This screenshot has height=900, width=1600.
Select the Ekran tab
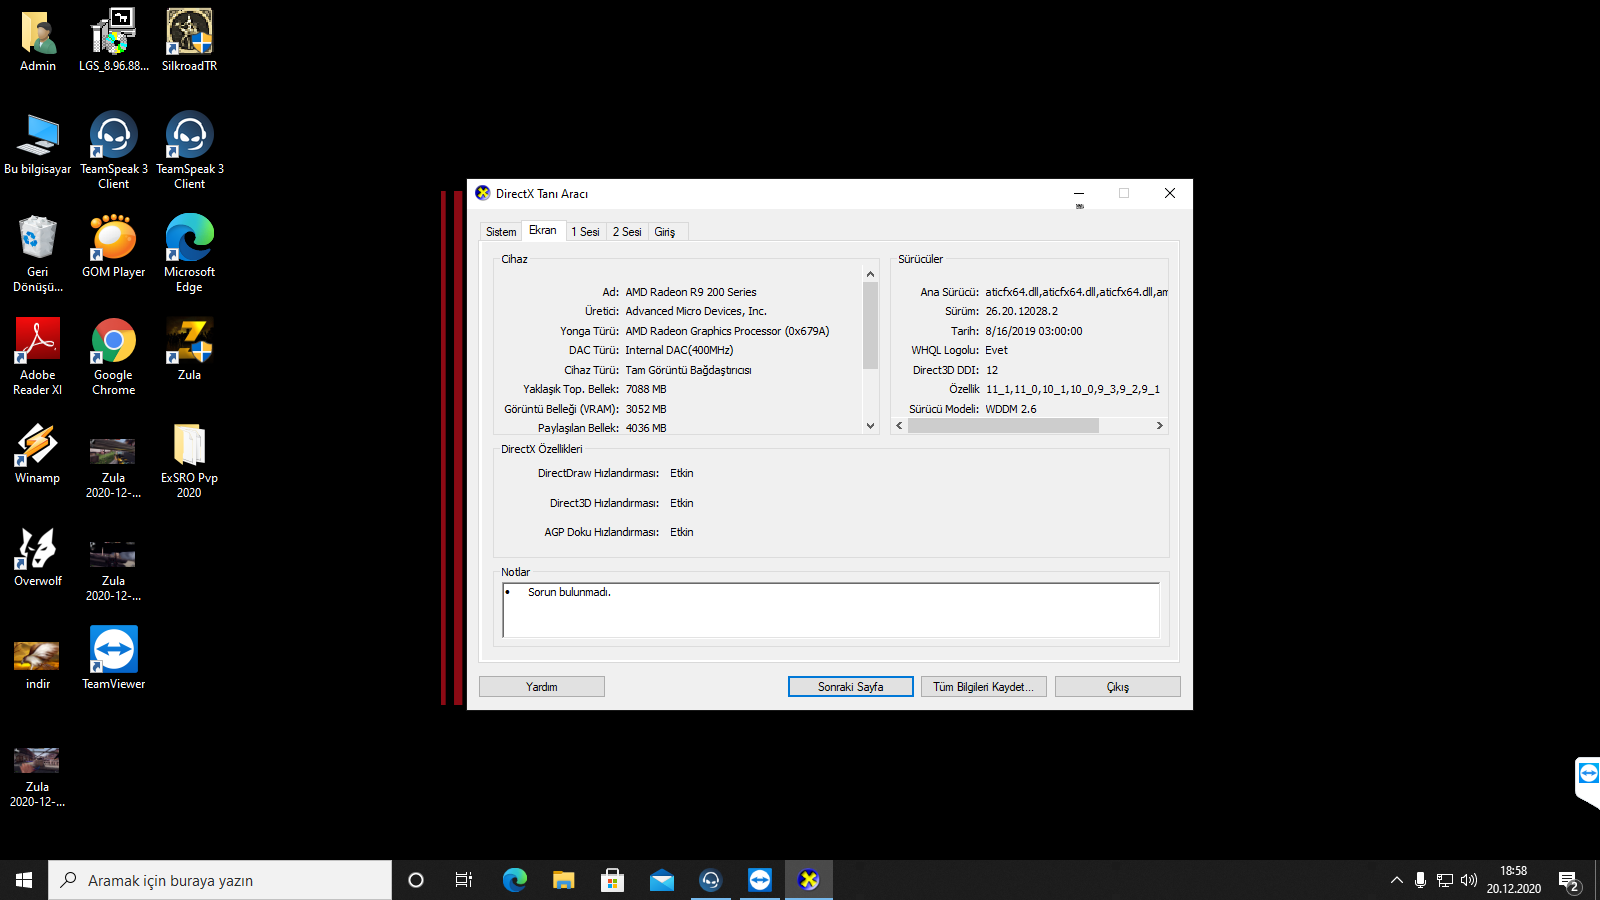click(x=543, y=230)
